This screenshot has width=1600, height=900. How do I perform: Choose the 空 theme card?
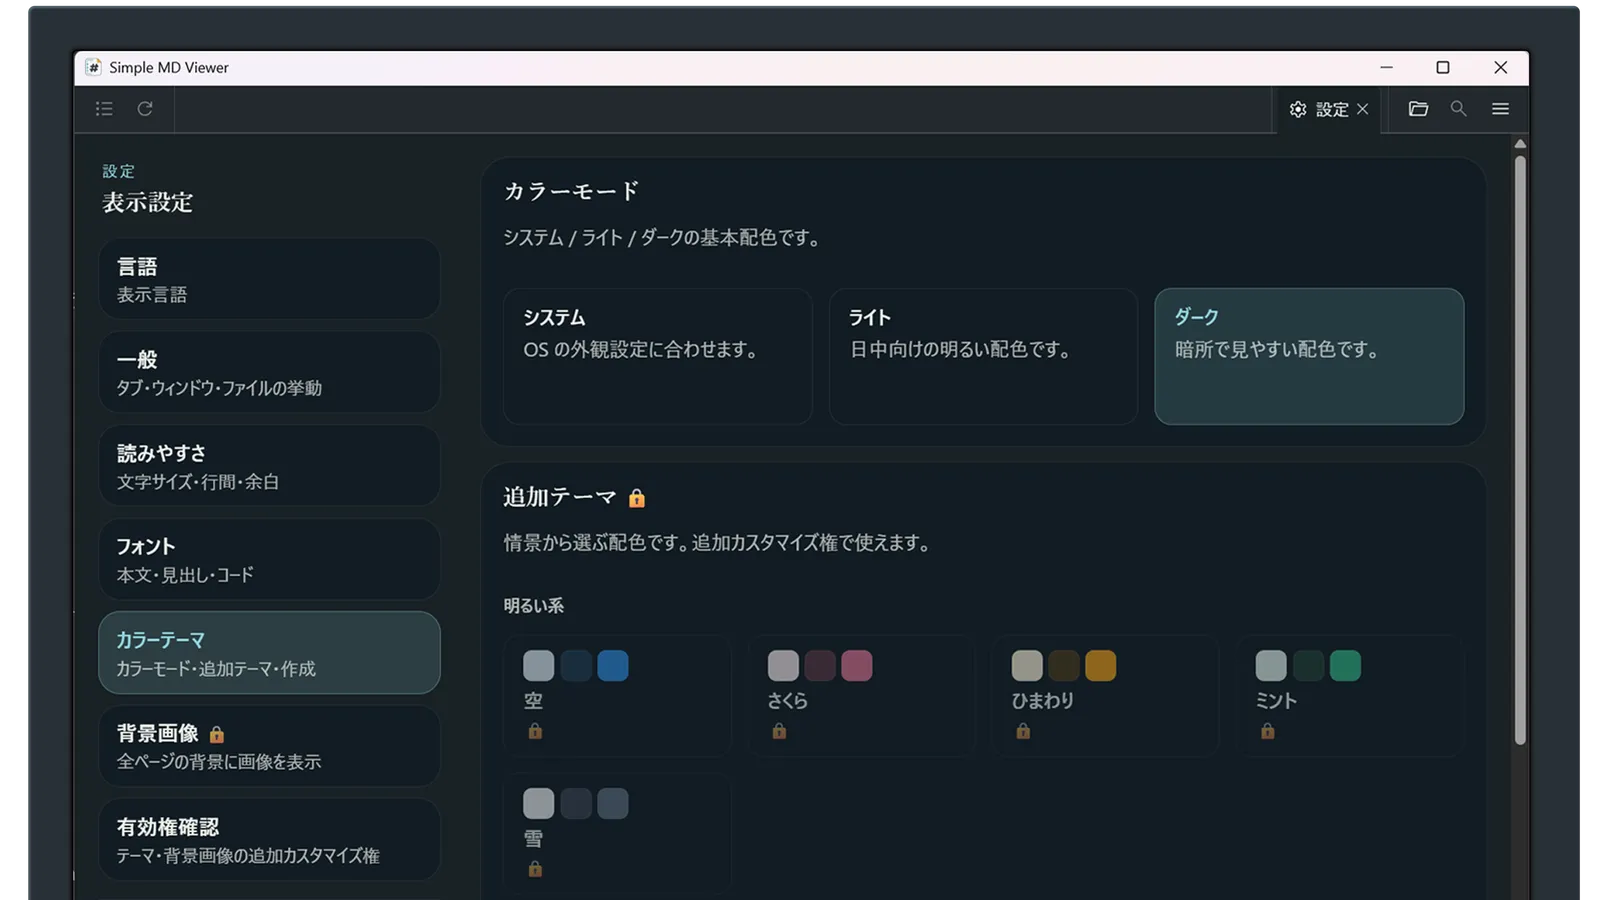coord(617,696)
